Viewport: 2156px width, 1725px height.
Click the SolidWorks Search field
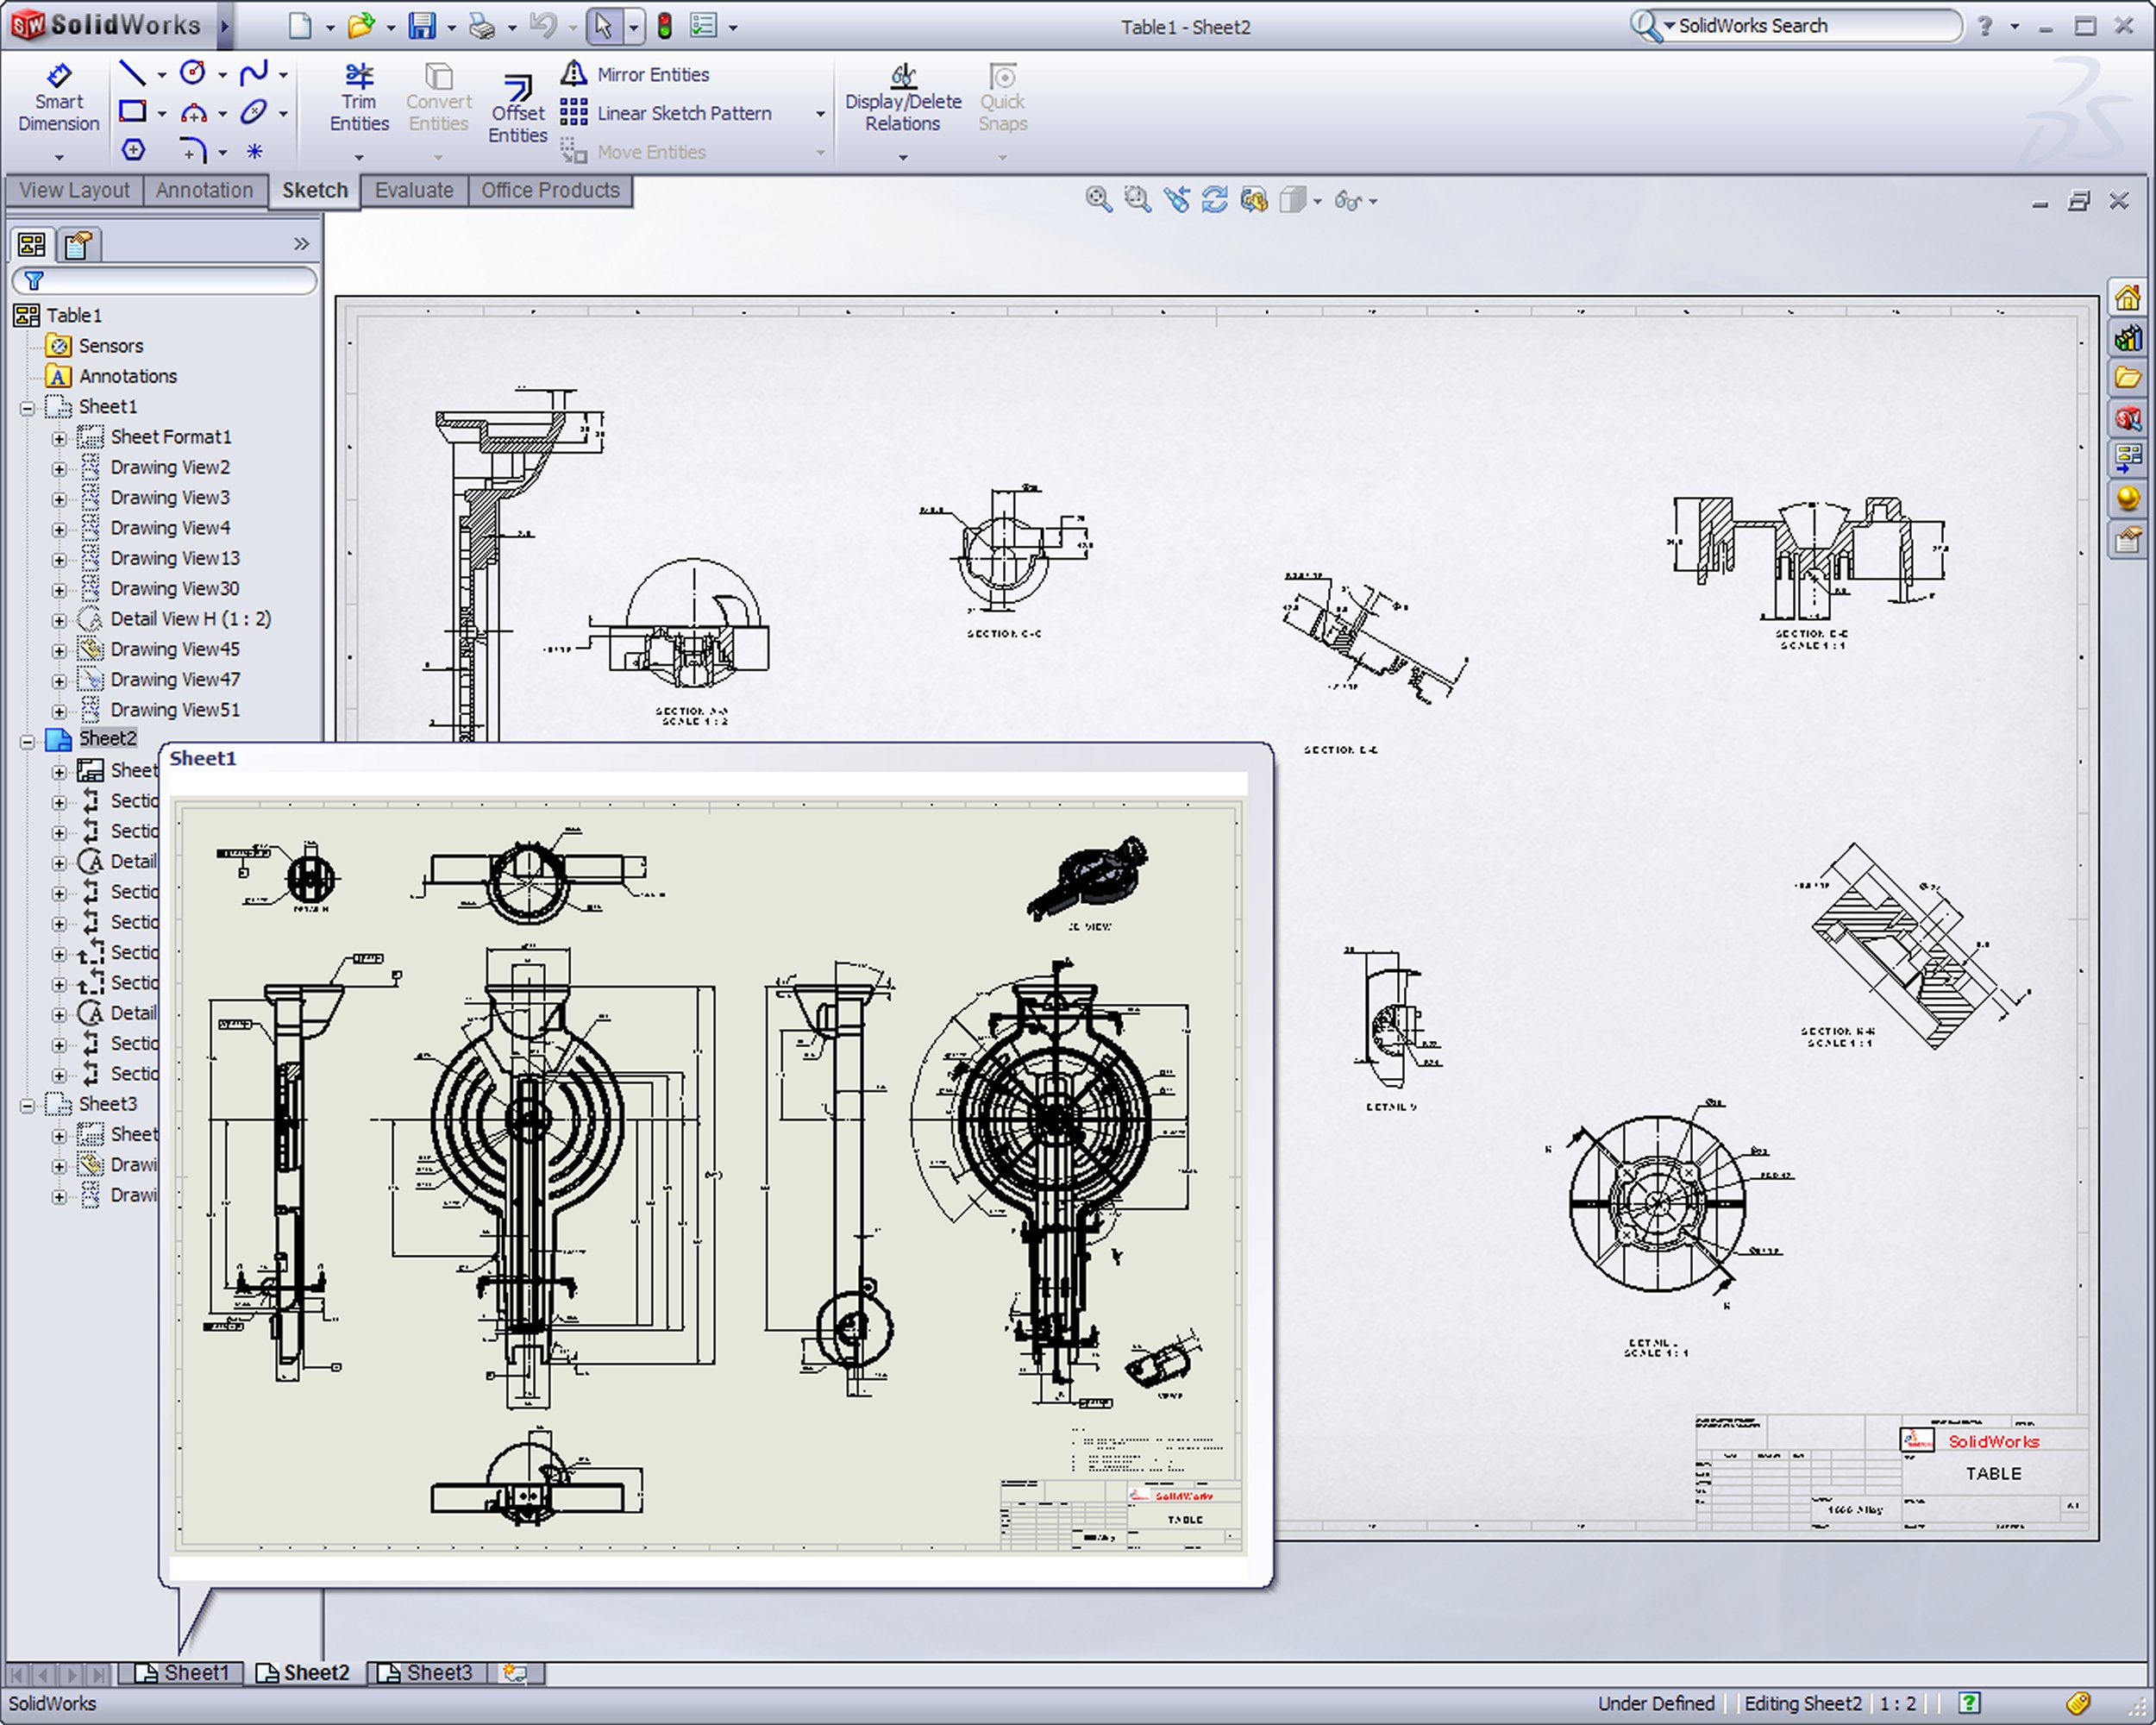tap(1810, 26)
